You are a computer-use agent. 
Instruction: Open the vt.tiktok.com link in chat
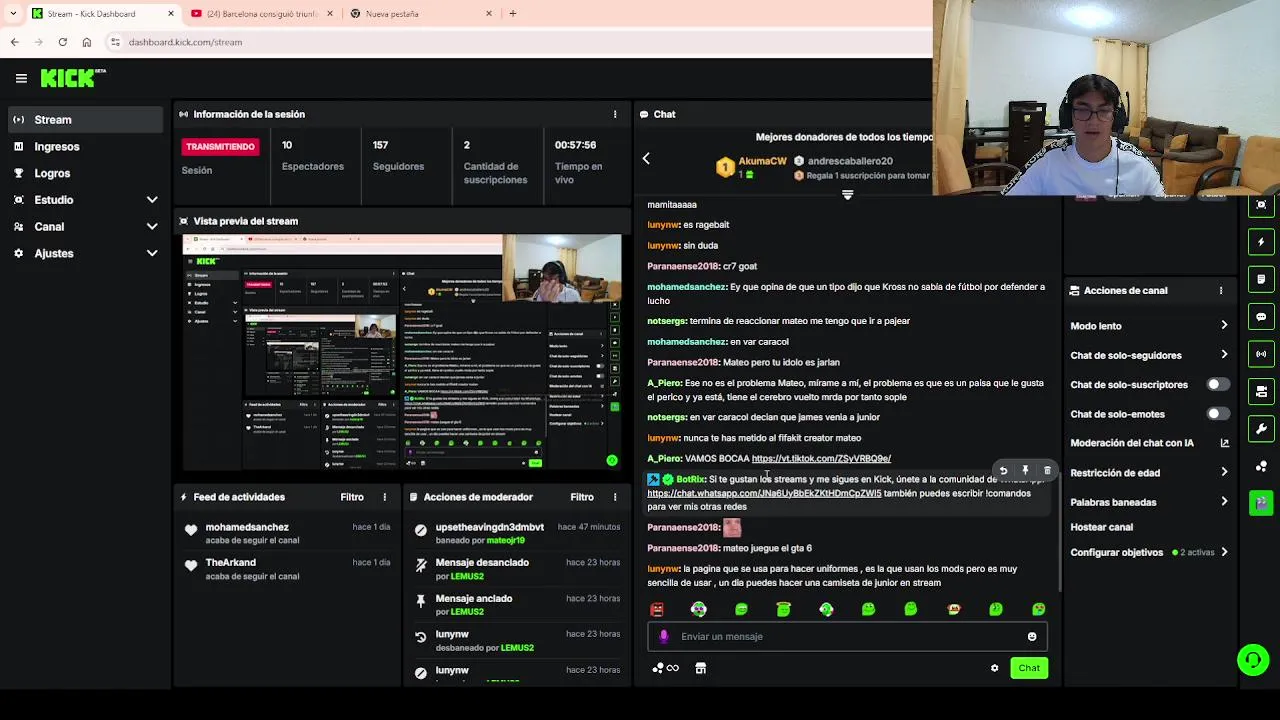pyautogui.click(x=821, y=458)
